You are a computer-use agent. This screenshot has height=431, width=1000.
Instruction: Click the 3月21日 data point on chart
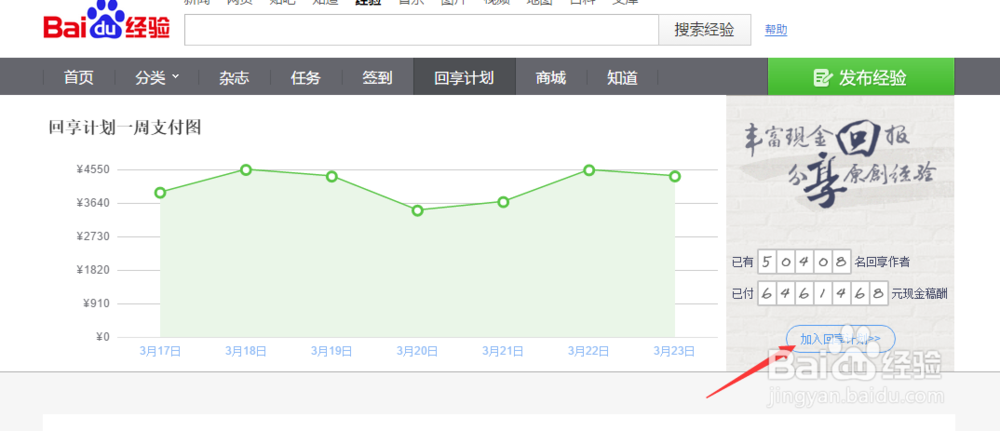coord(503,202)
